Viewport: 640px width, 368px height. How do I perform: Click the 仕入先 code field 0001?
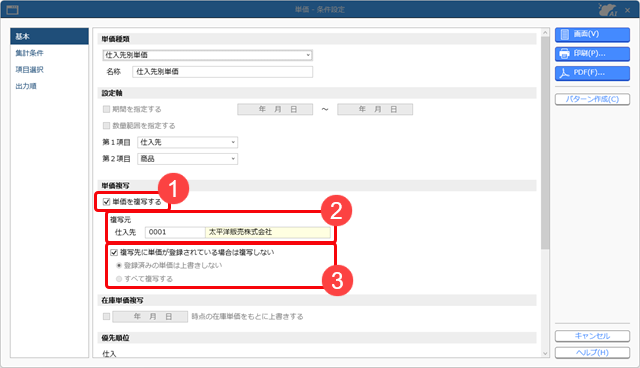click(175, 232)
